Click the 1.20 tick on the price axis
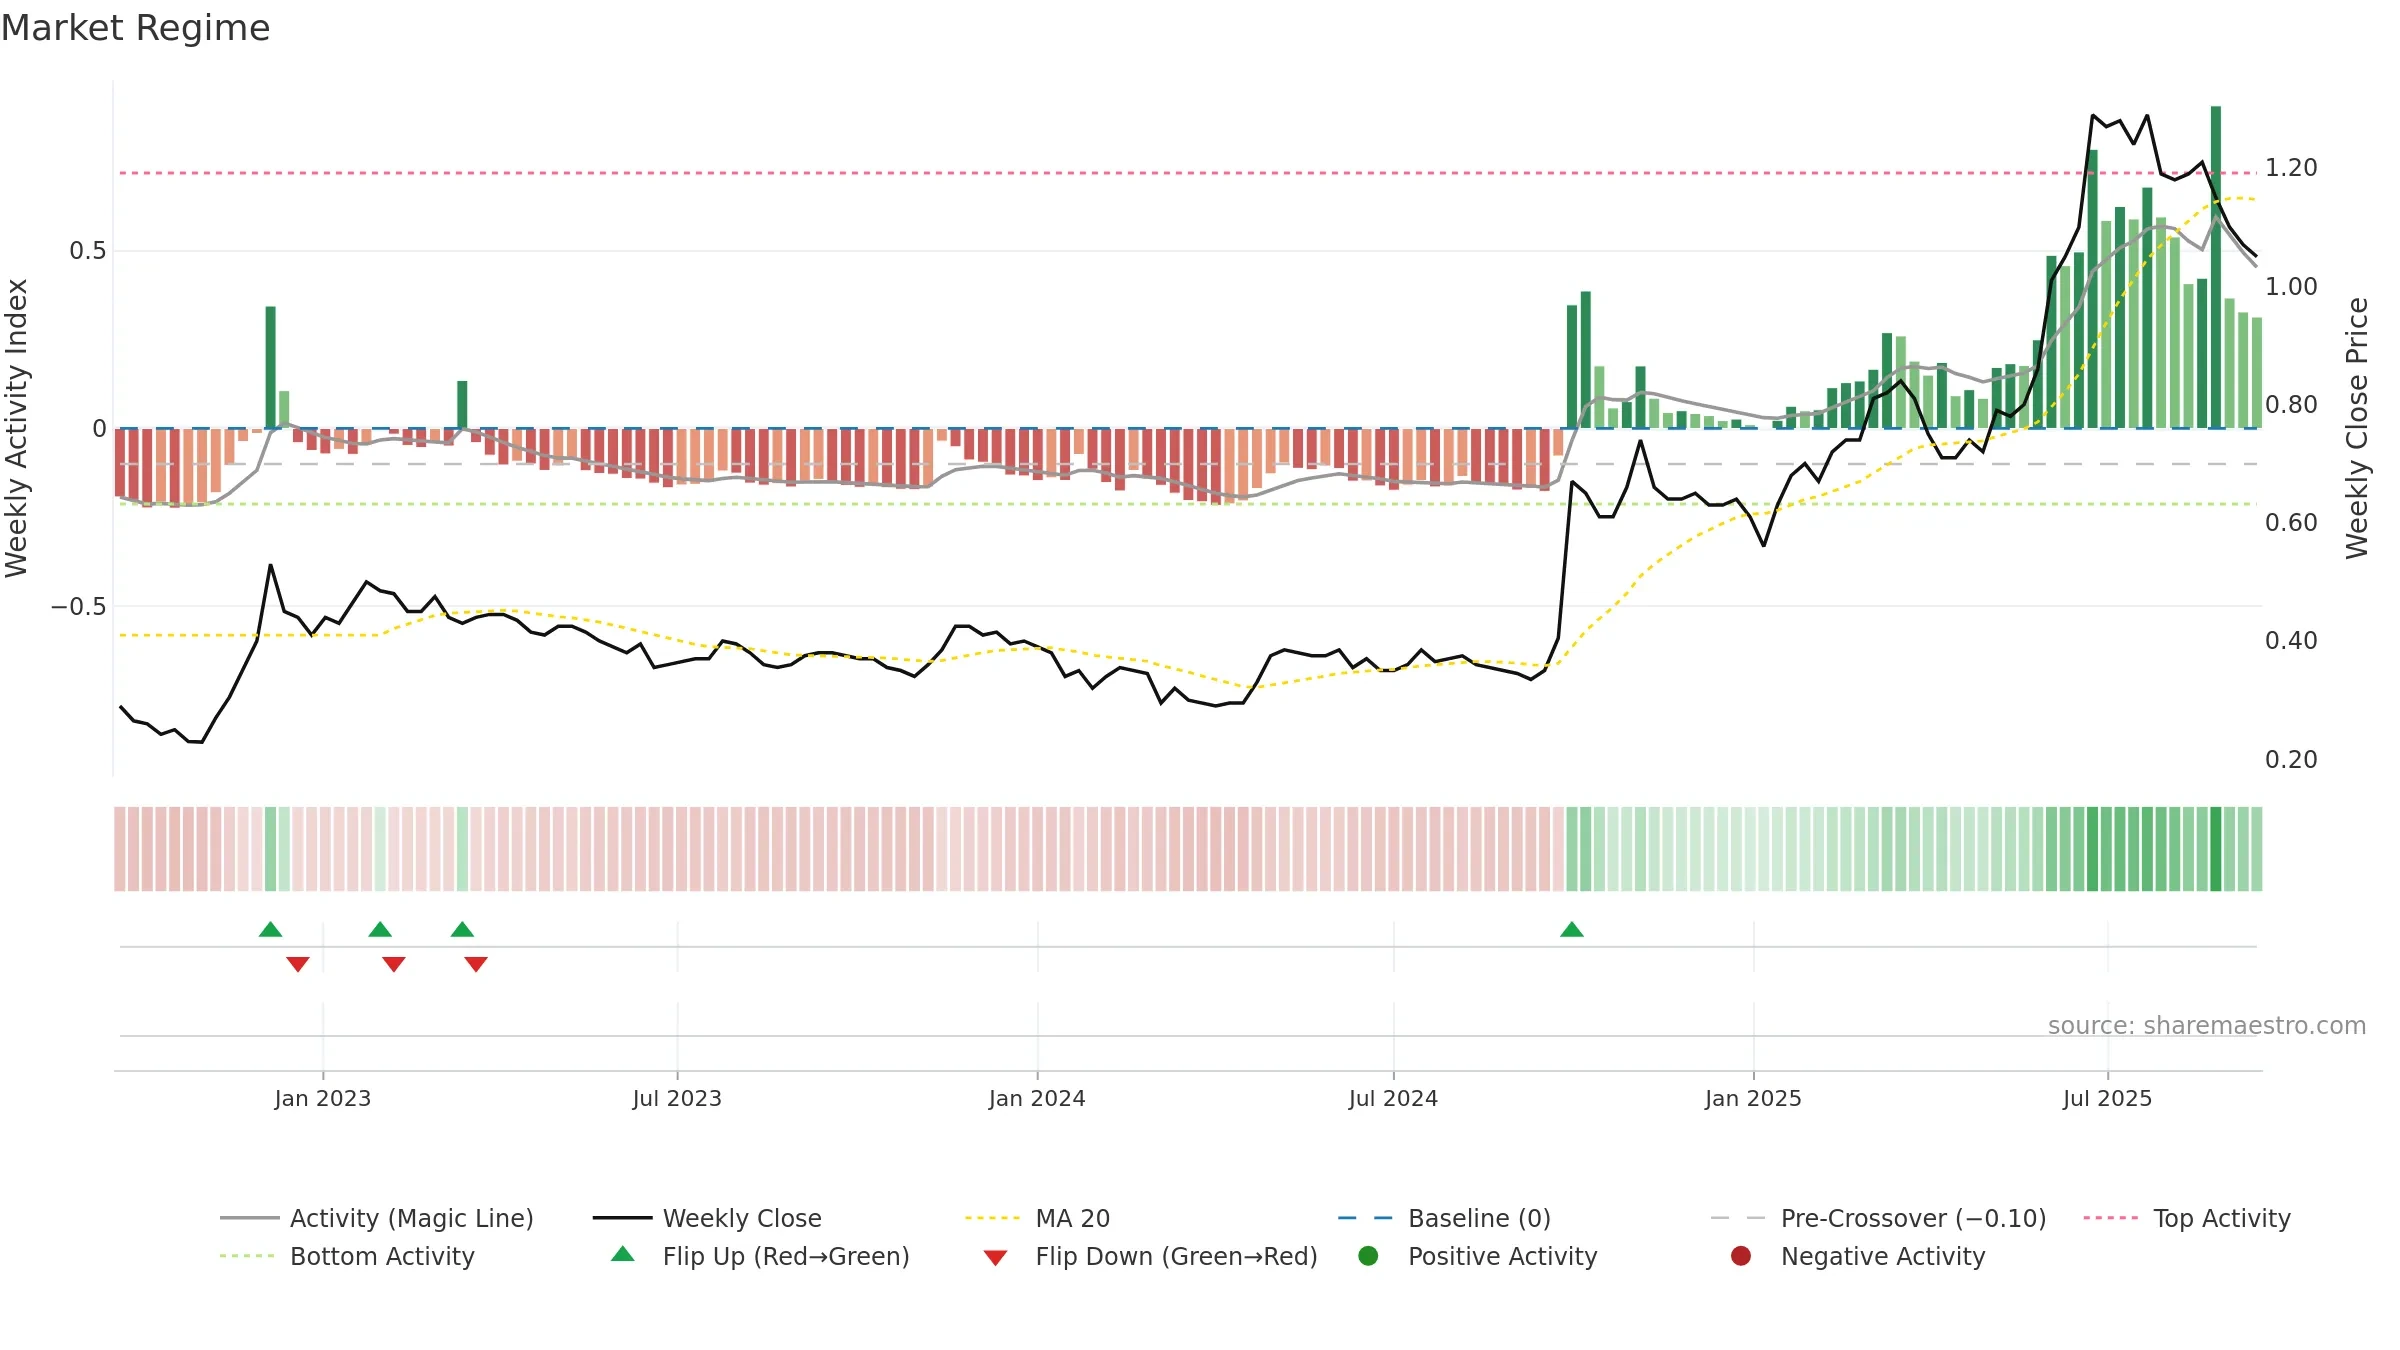Screen dimensions: 2400x1350 click(2291, 168)
